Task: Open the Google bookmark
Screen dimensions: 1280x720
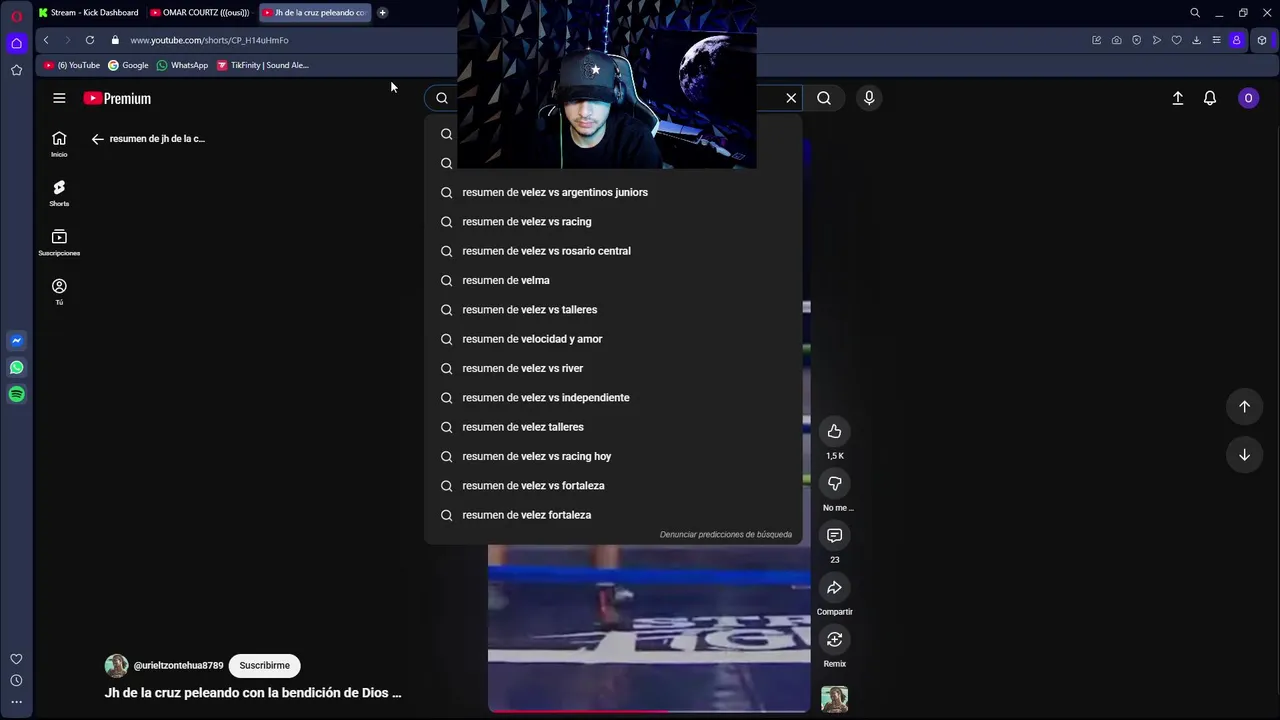Action: pos(128,65)
